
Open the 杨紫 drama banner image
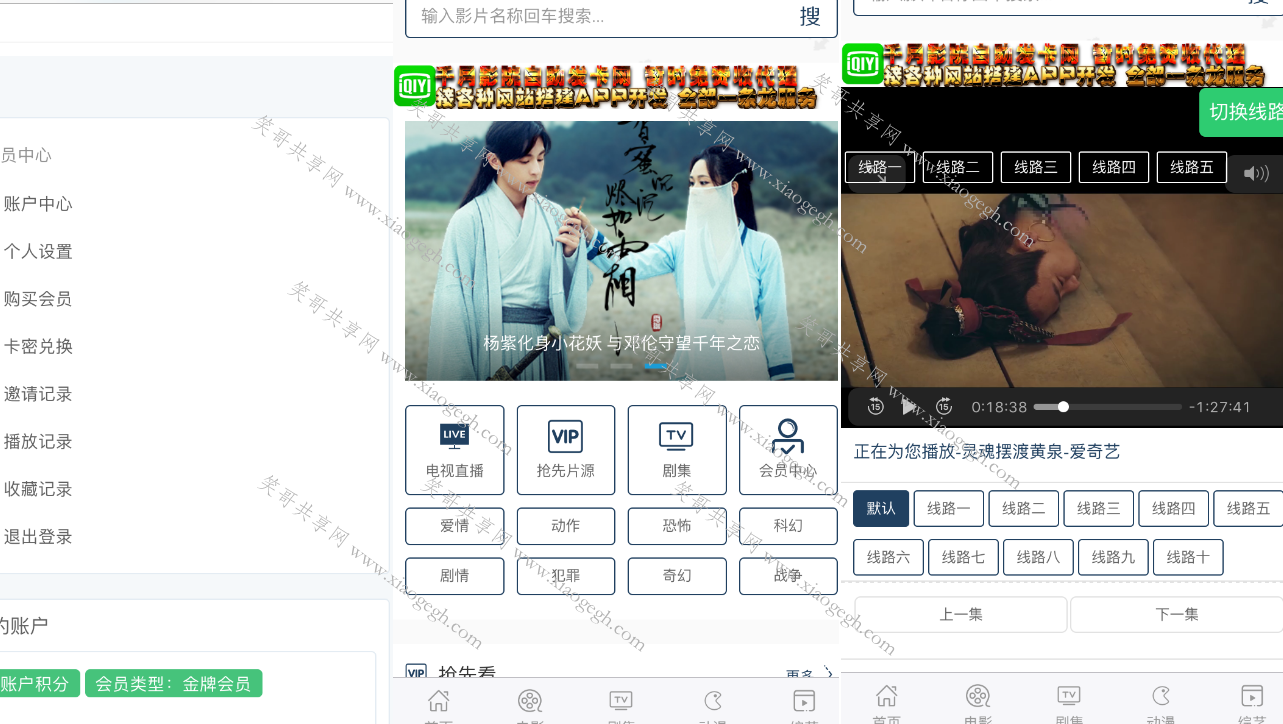(621, 251)
